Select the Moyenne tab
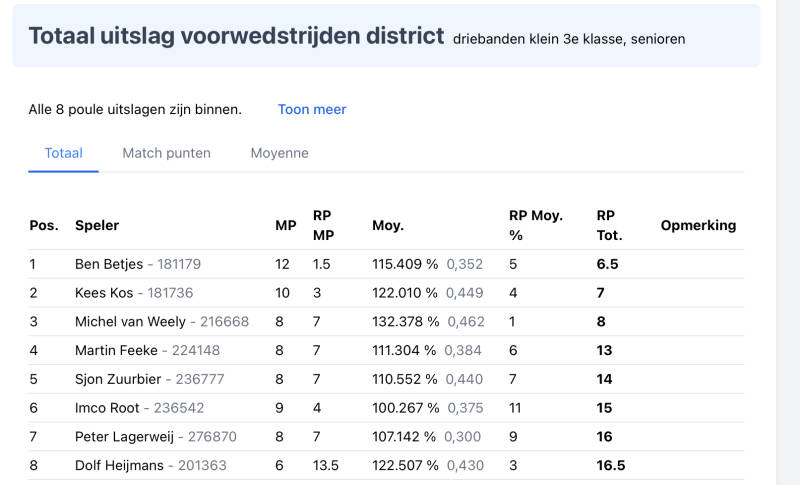This screenshot has height=485, width=800. tap(279, 153)
